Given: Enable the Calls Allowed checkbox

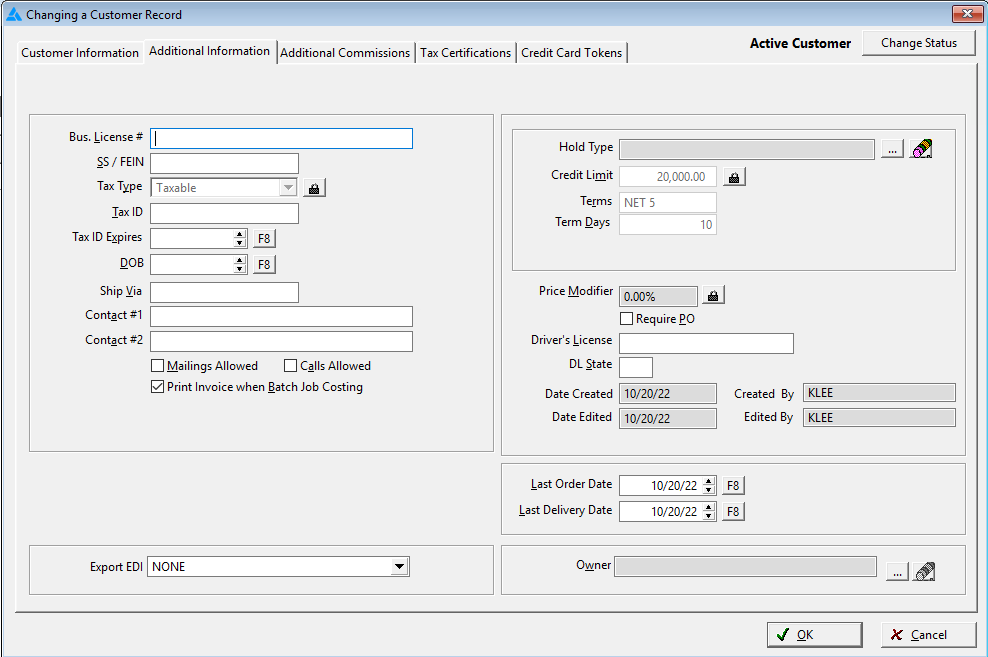Looking at the screenshot, I should coord(290,366).
